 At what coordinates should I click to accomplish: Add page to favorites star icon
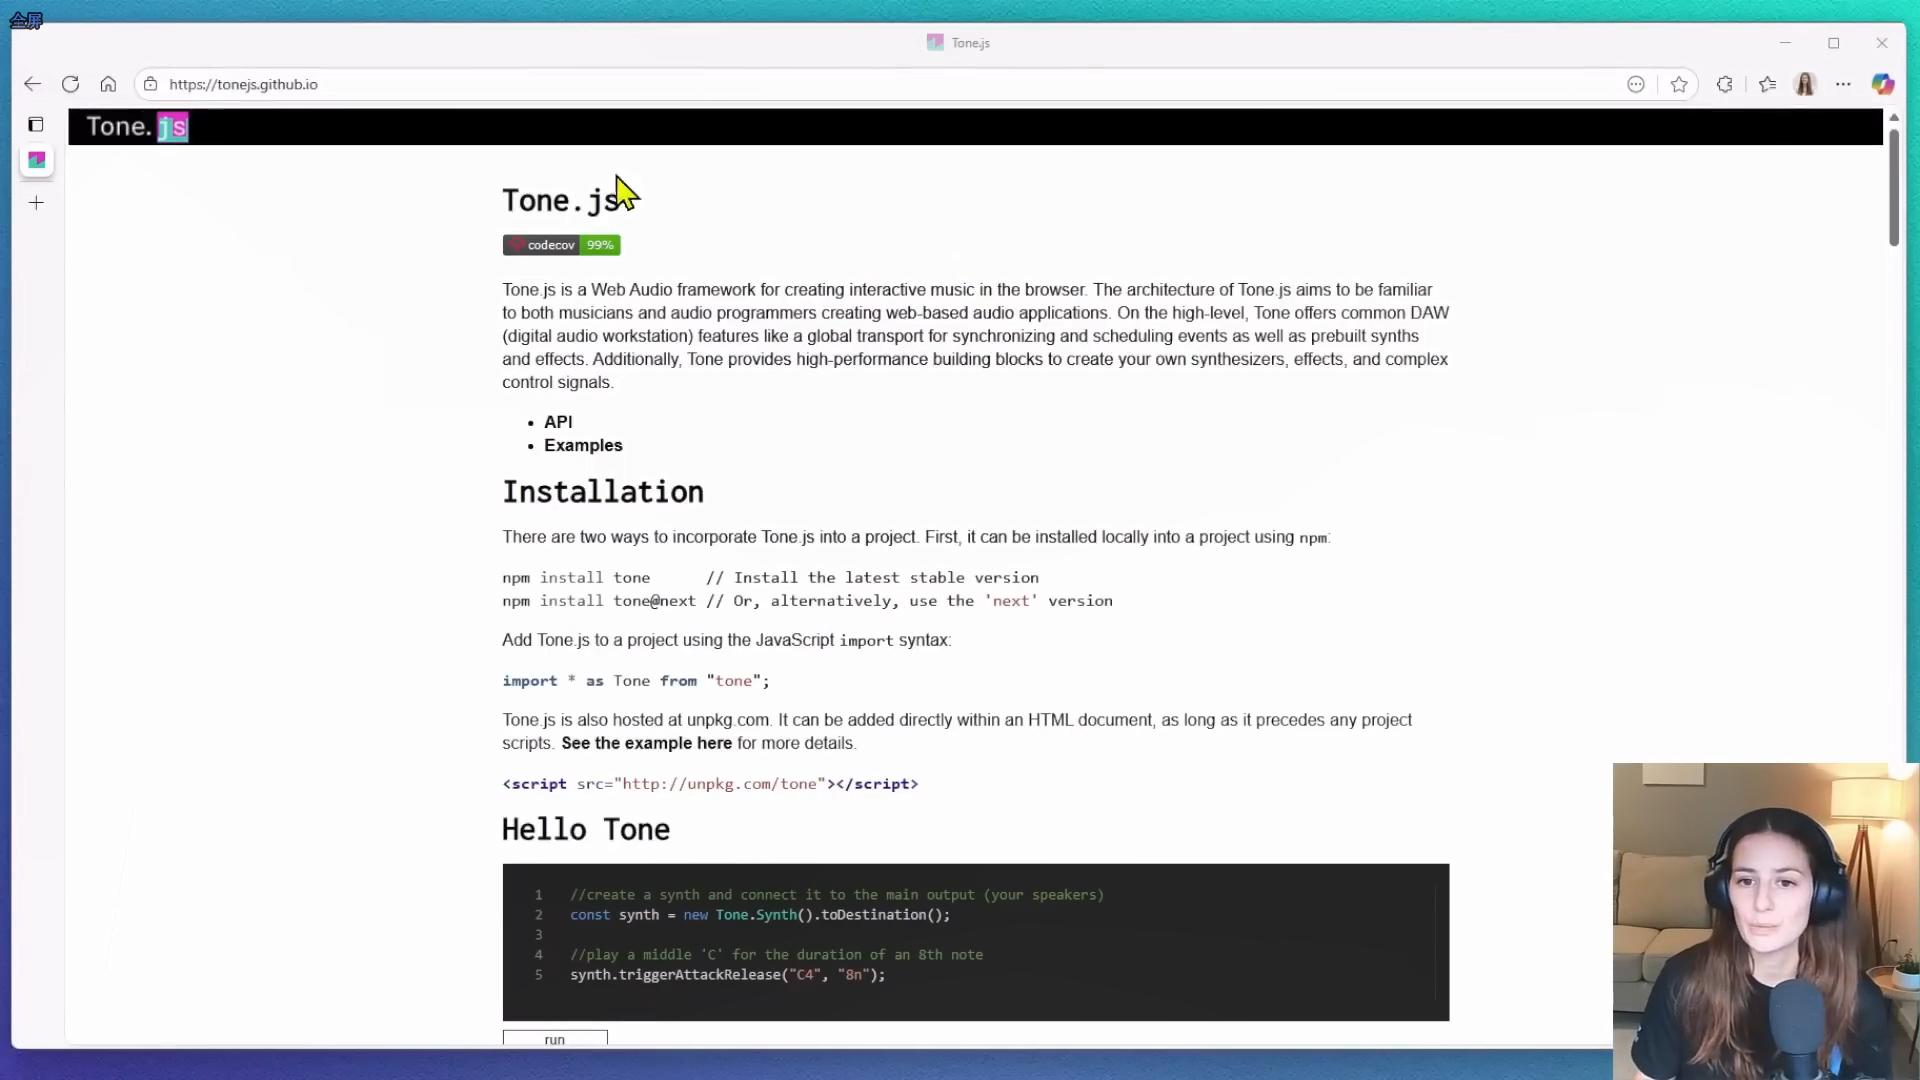click(1679, 84)
